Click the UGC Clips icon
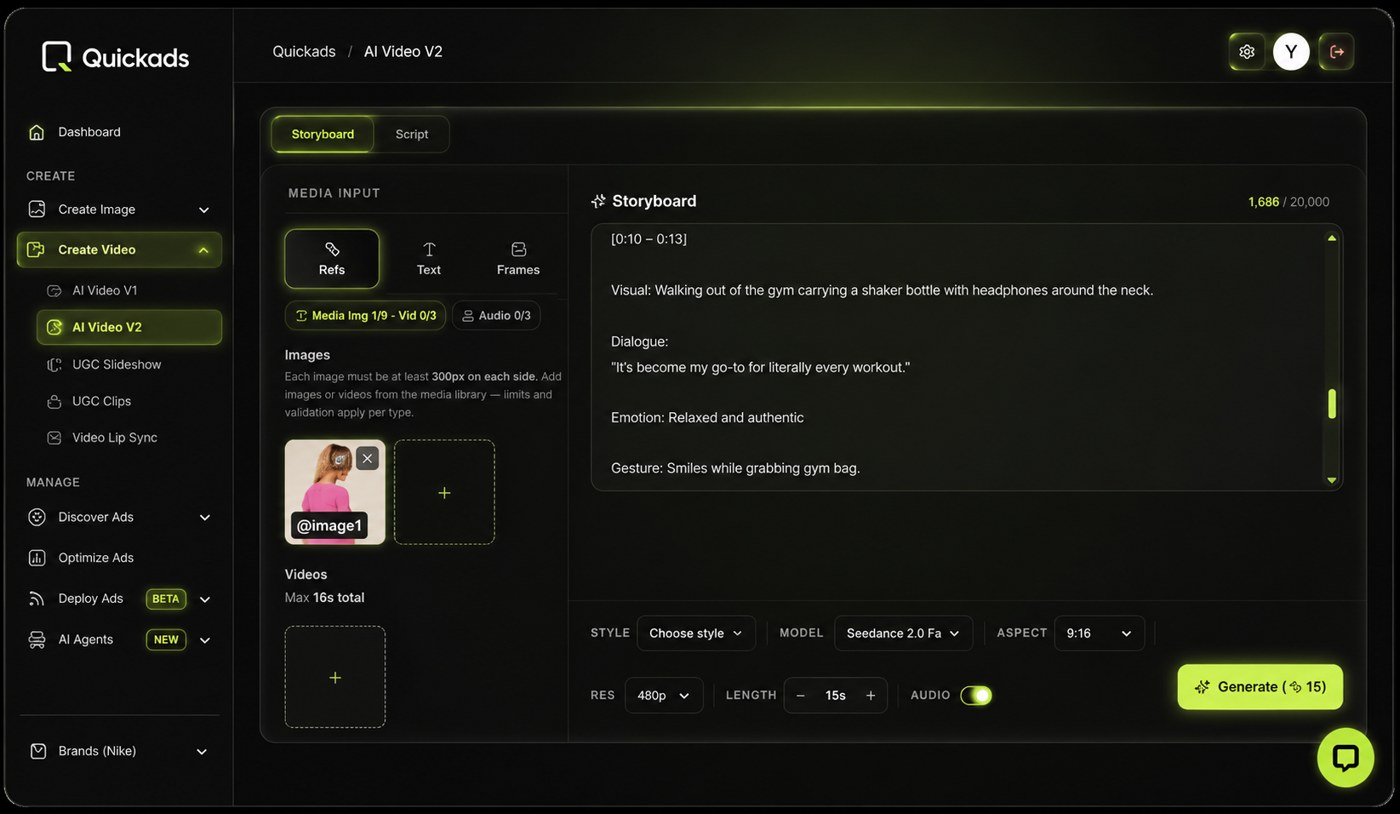 pyautogui.click(x=54, y=401)
